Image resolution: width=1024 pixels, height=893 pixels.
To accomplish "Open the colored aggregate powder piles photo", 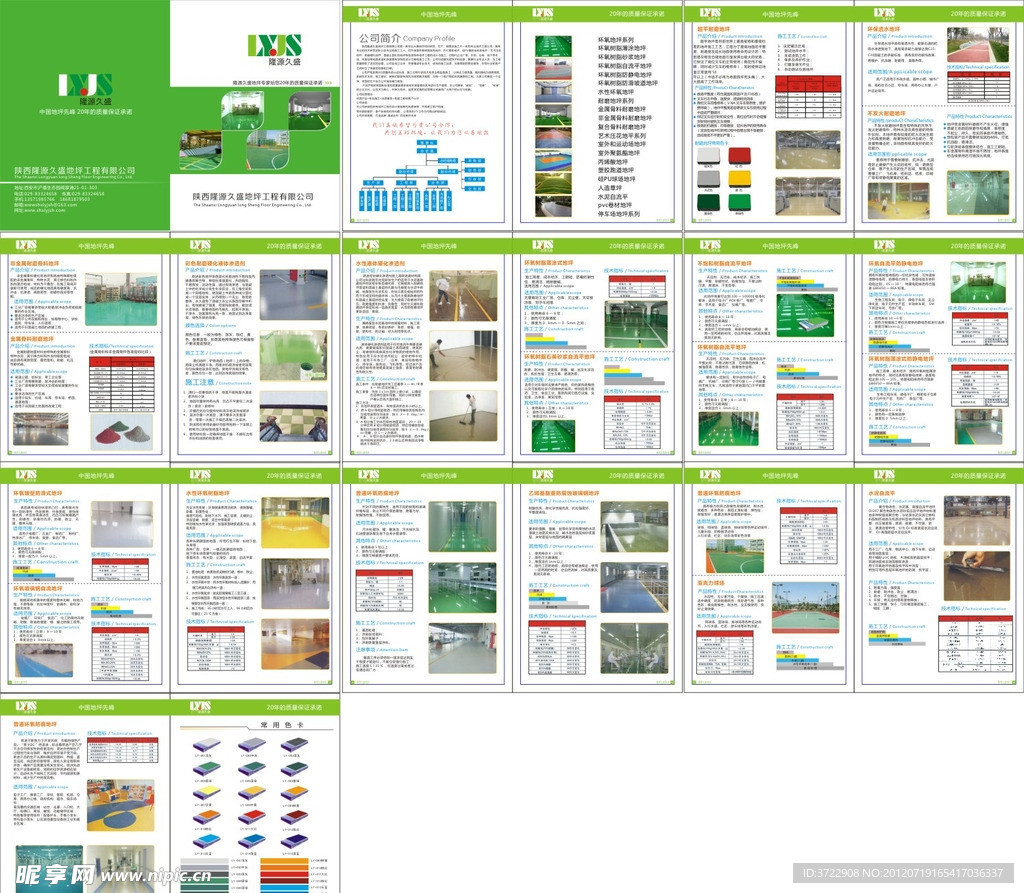I will click(123, 432).
